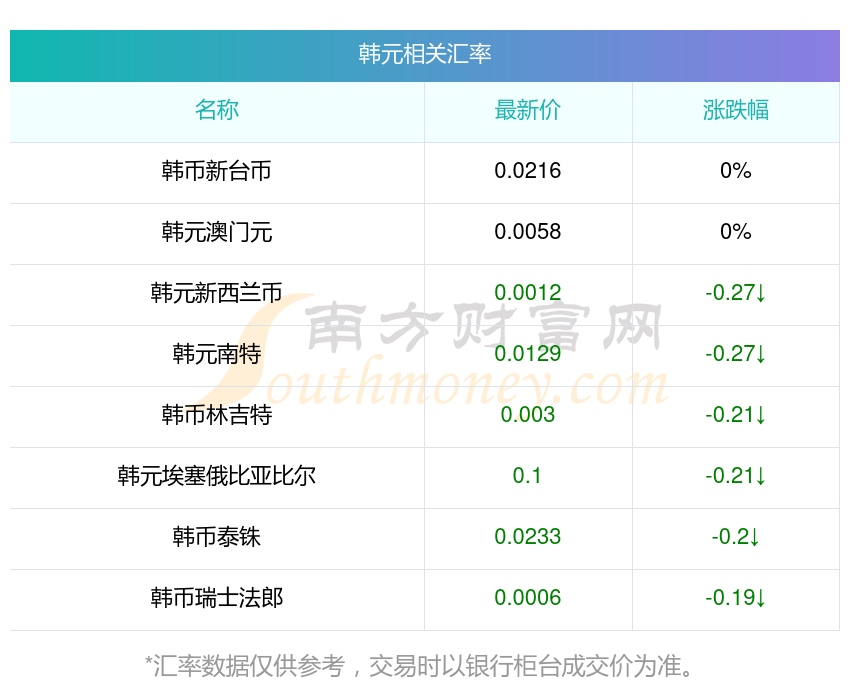Image resolution: width=850 pixels, height=698 pixels.
Task: Click the -0.27↓ change for 韩元南特
Action: point(736,354)
